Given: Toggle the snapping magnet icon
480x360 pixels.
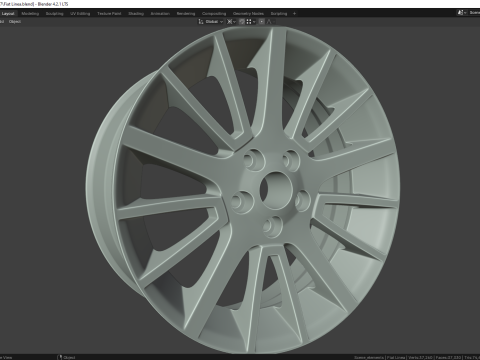Looking at the screenshot, I should pyautogui.click(x=242, y=22).
